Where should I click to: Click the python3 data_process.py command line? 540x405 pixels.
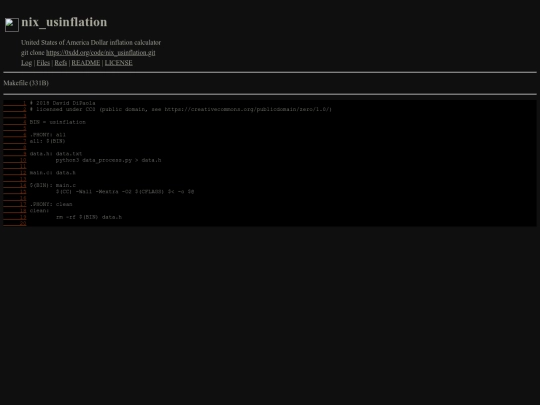click(108, 160)
